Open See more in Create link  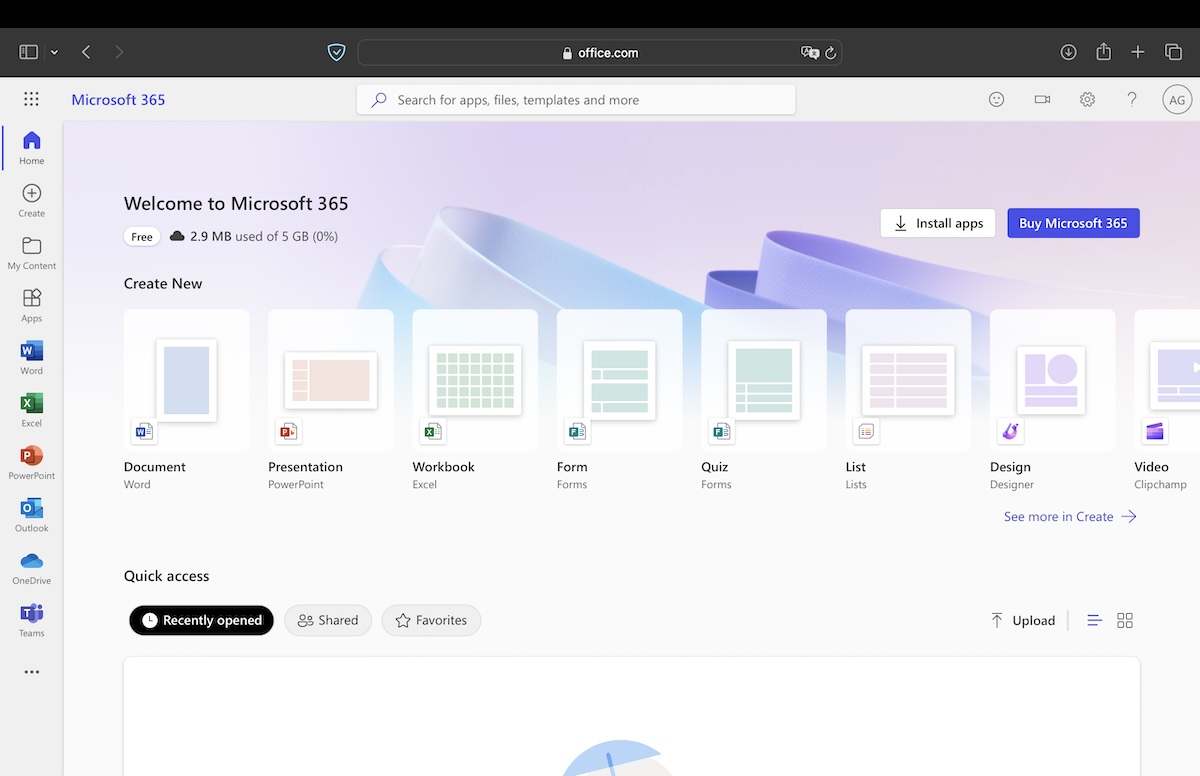tap(1070, 516)
